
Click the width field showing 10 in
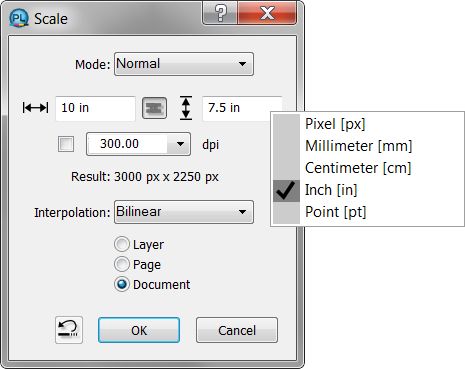coord(95,108)
